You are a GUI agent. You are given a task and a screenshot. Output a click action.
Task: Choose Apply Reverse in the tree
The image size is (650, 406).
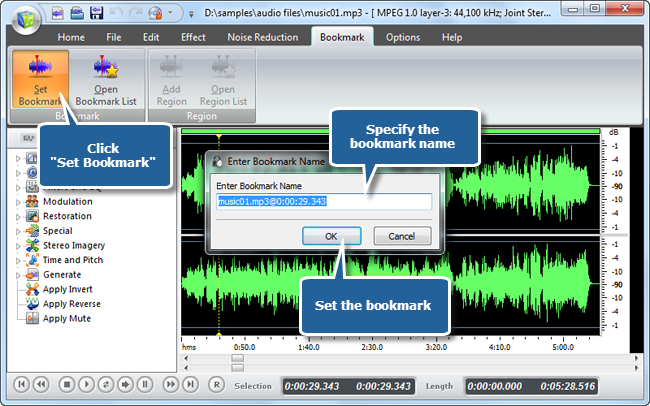click(72, 304)
